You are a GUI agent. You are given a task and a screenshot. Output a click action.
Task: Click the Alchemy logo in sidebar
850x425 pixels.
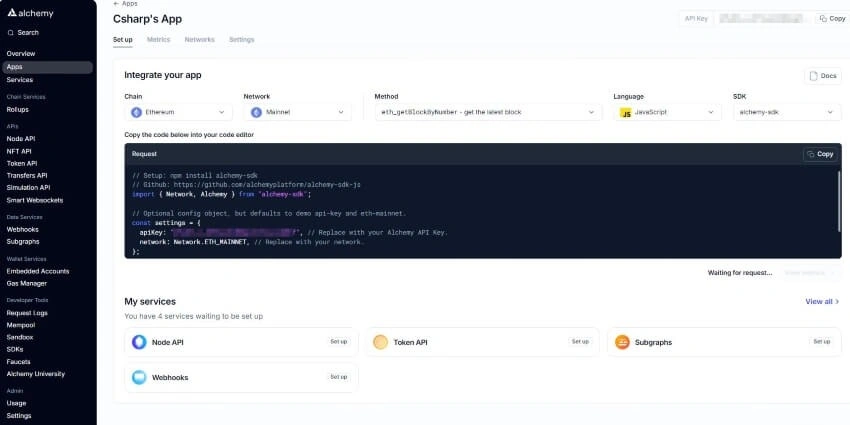[x=31, y=13]
